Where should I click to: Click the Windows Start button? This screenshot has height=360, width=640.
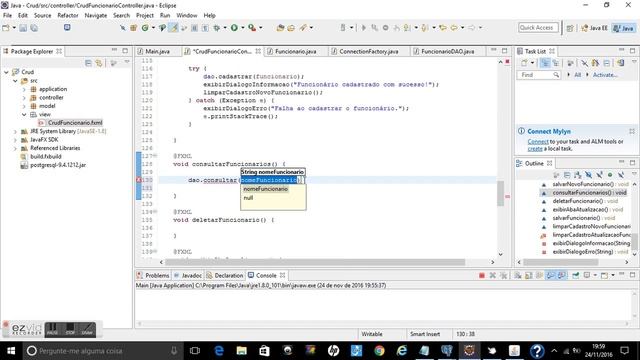click(x=11, y=351)
